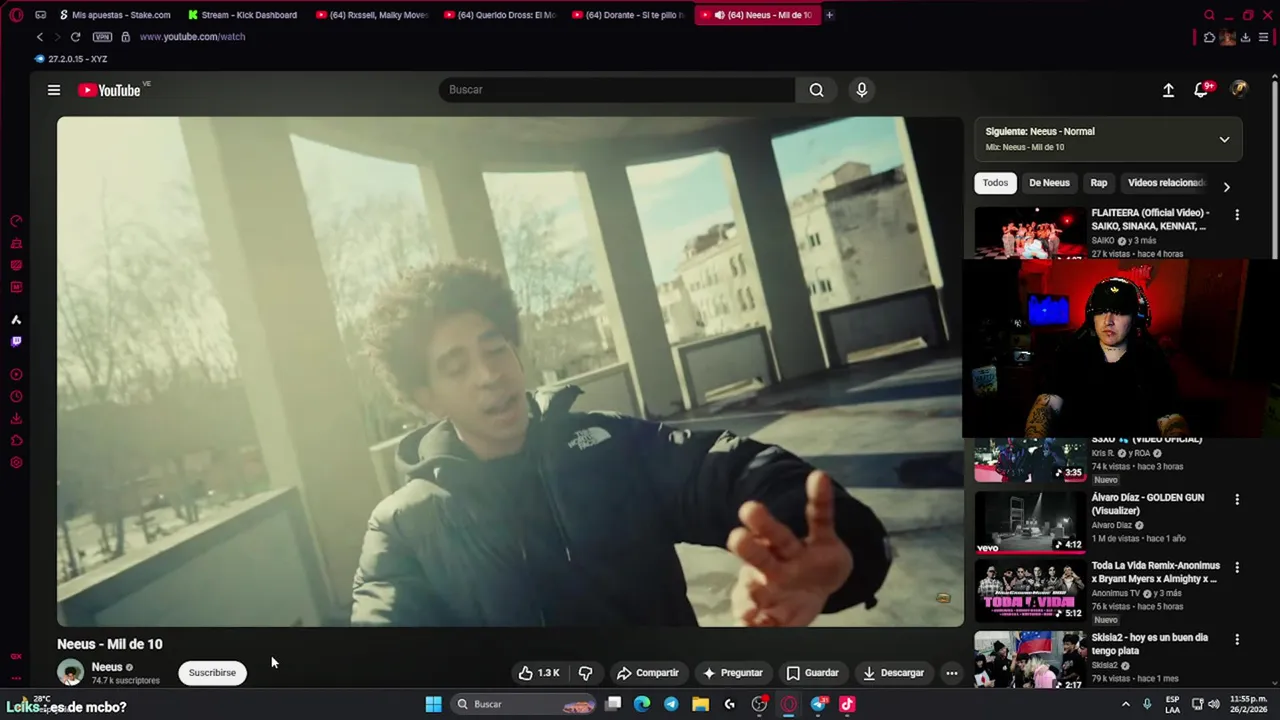Viewport: 1280px width, 720px height.
Task: Click the search magnifier button on YouTube
Action: [x=817, y=90]
